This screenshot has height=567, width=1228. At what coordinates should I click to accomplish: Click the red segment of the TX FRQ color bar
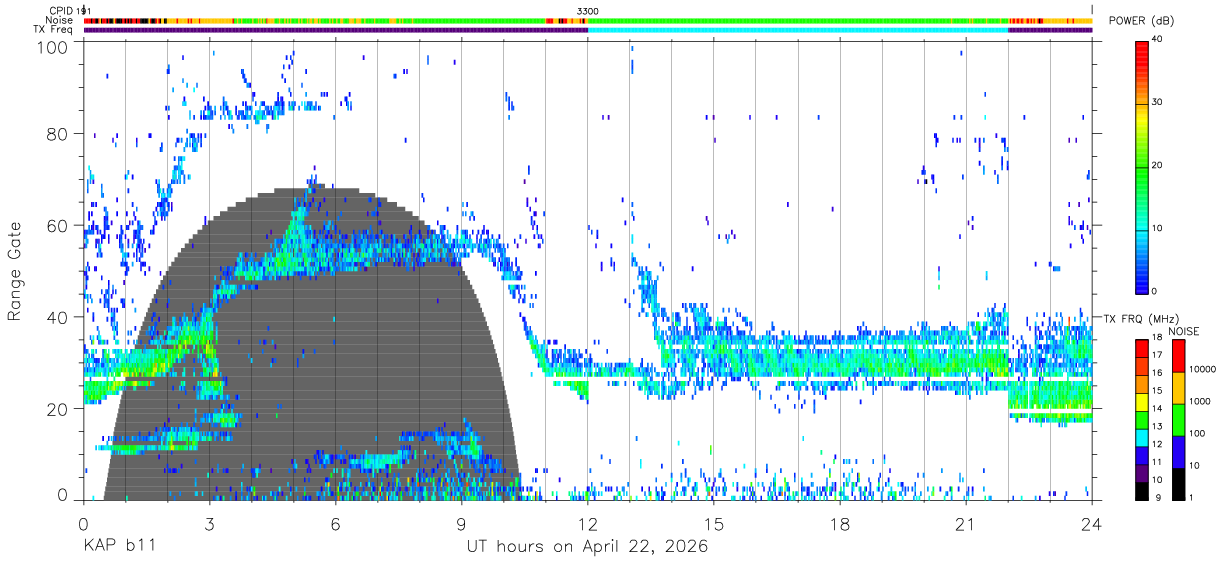(1141, 349)
